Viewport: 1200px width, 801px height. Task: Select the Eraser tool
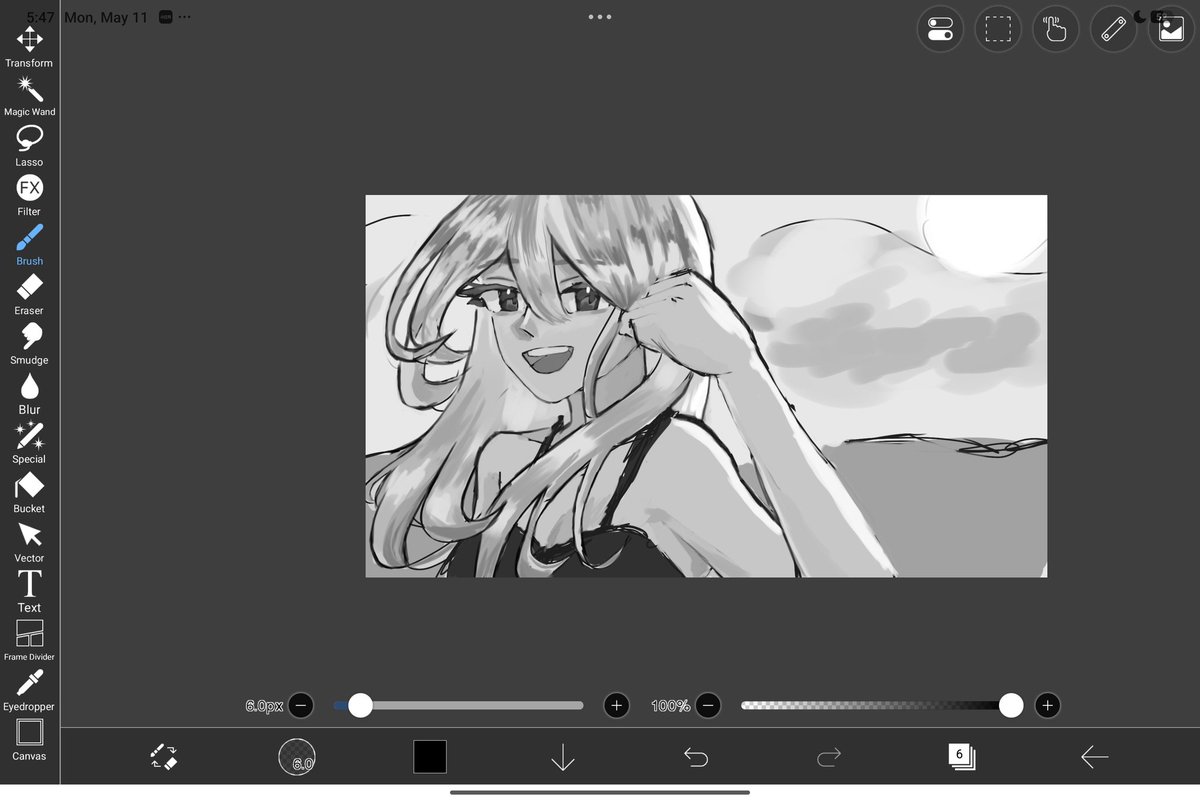pyautogui.click(x=29, y=295)
